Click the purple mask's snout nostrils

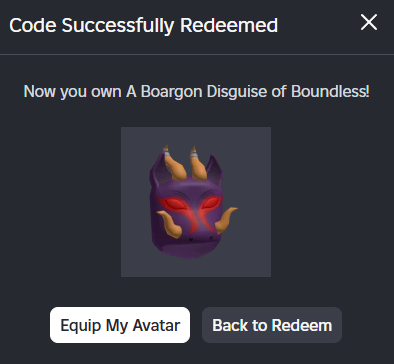click(x=201, y=239)
